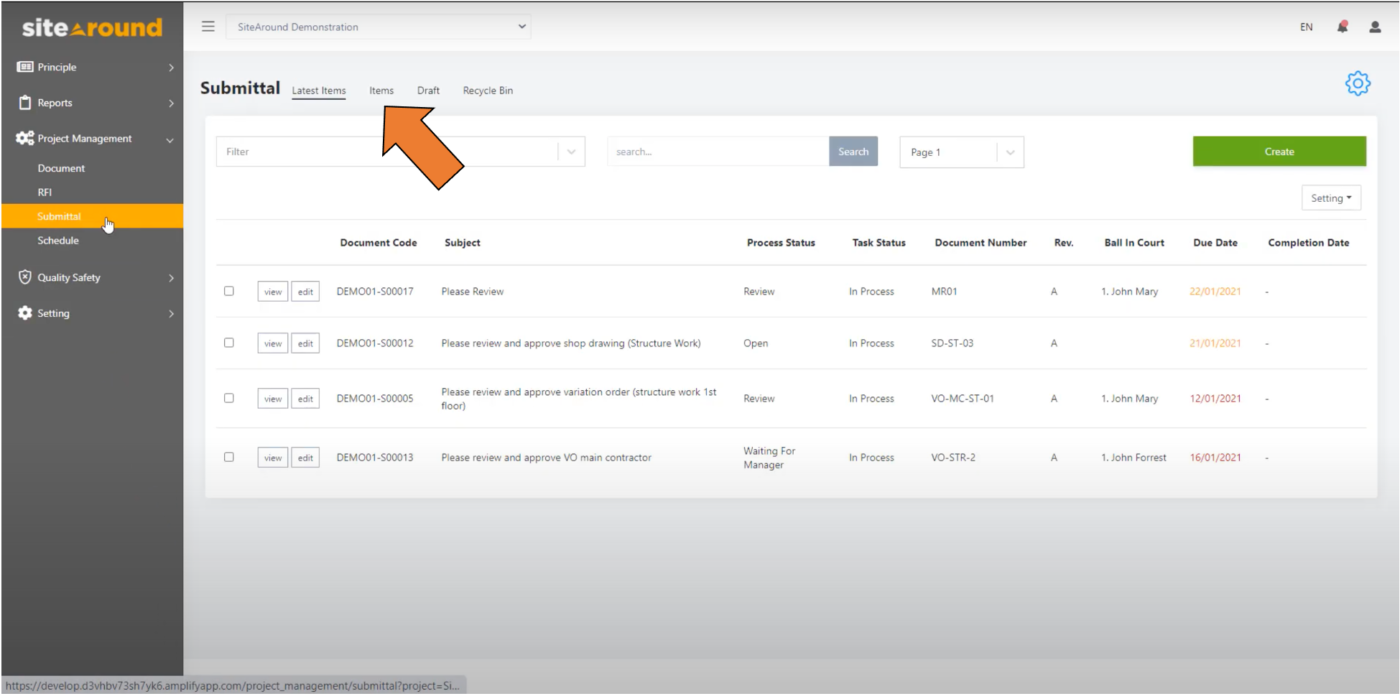Tick the checkbox for DEMO01-S00012
This screenshot has height=694, width=1400.
coord(229,343)
